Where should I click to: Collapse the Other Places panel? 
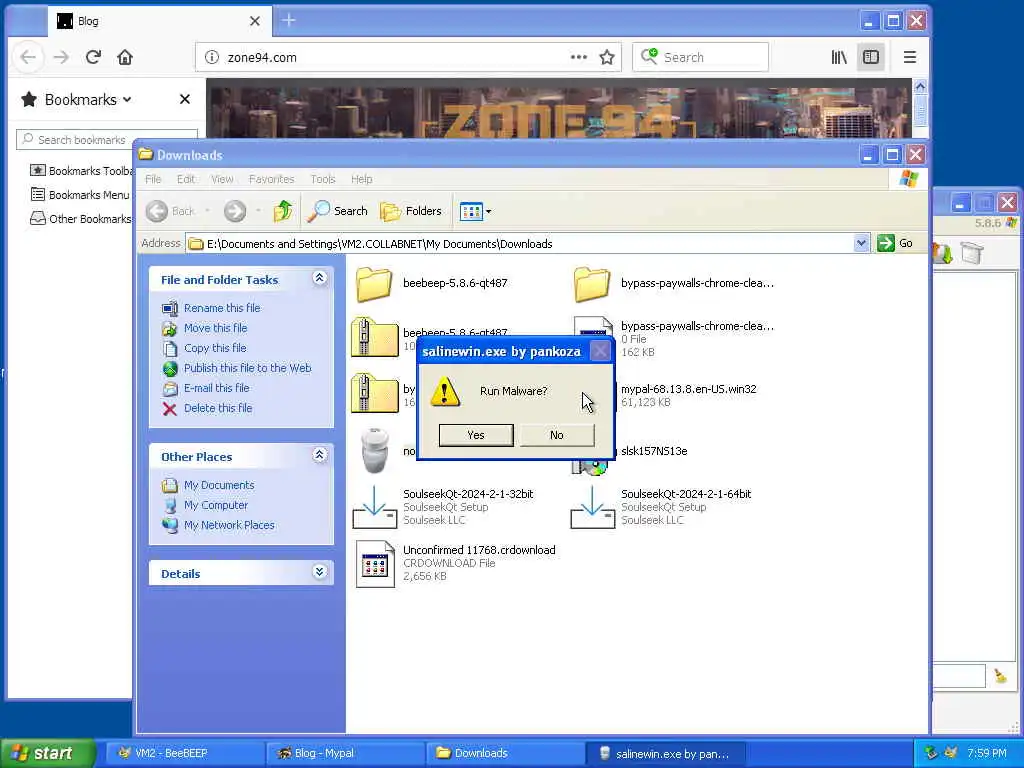point(319,455)
